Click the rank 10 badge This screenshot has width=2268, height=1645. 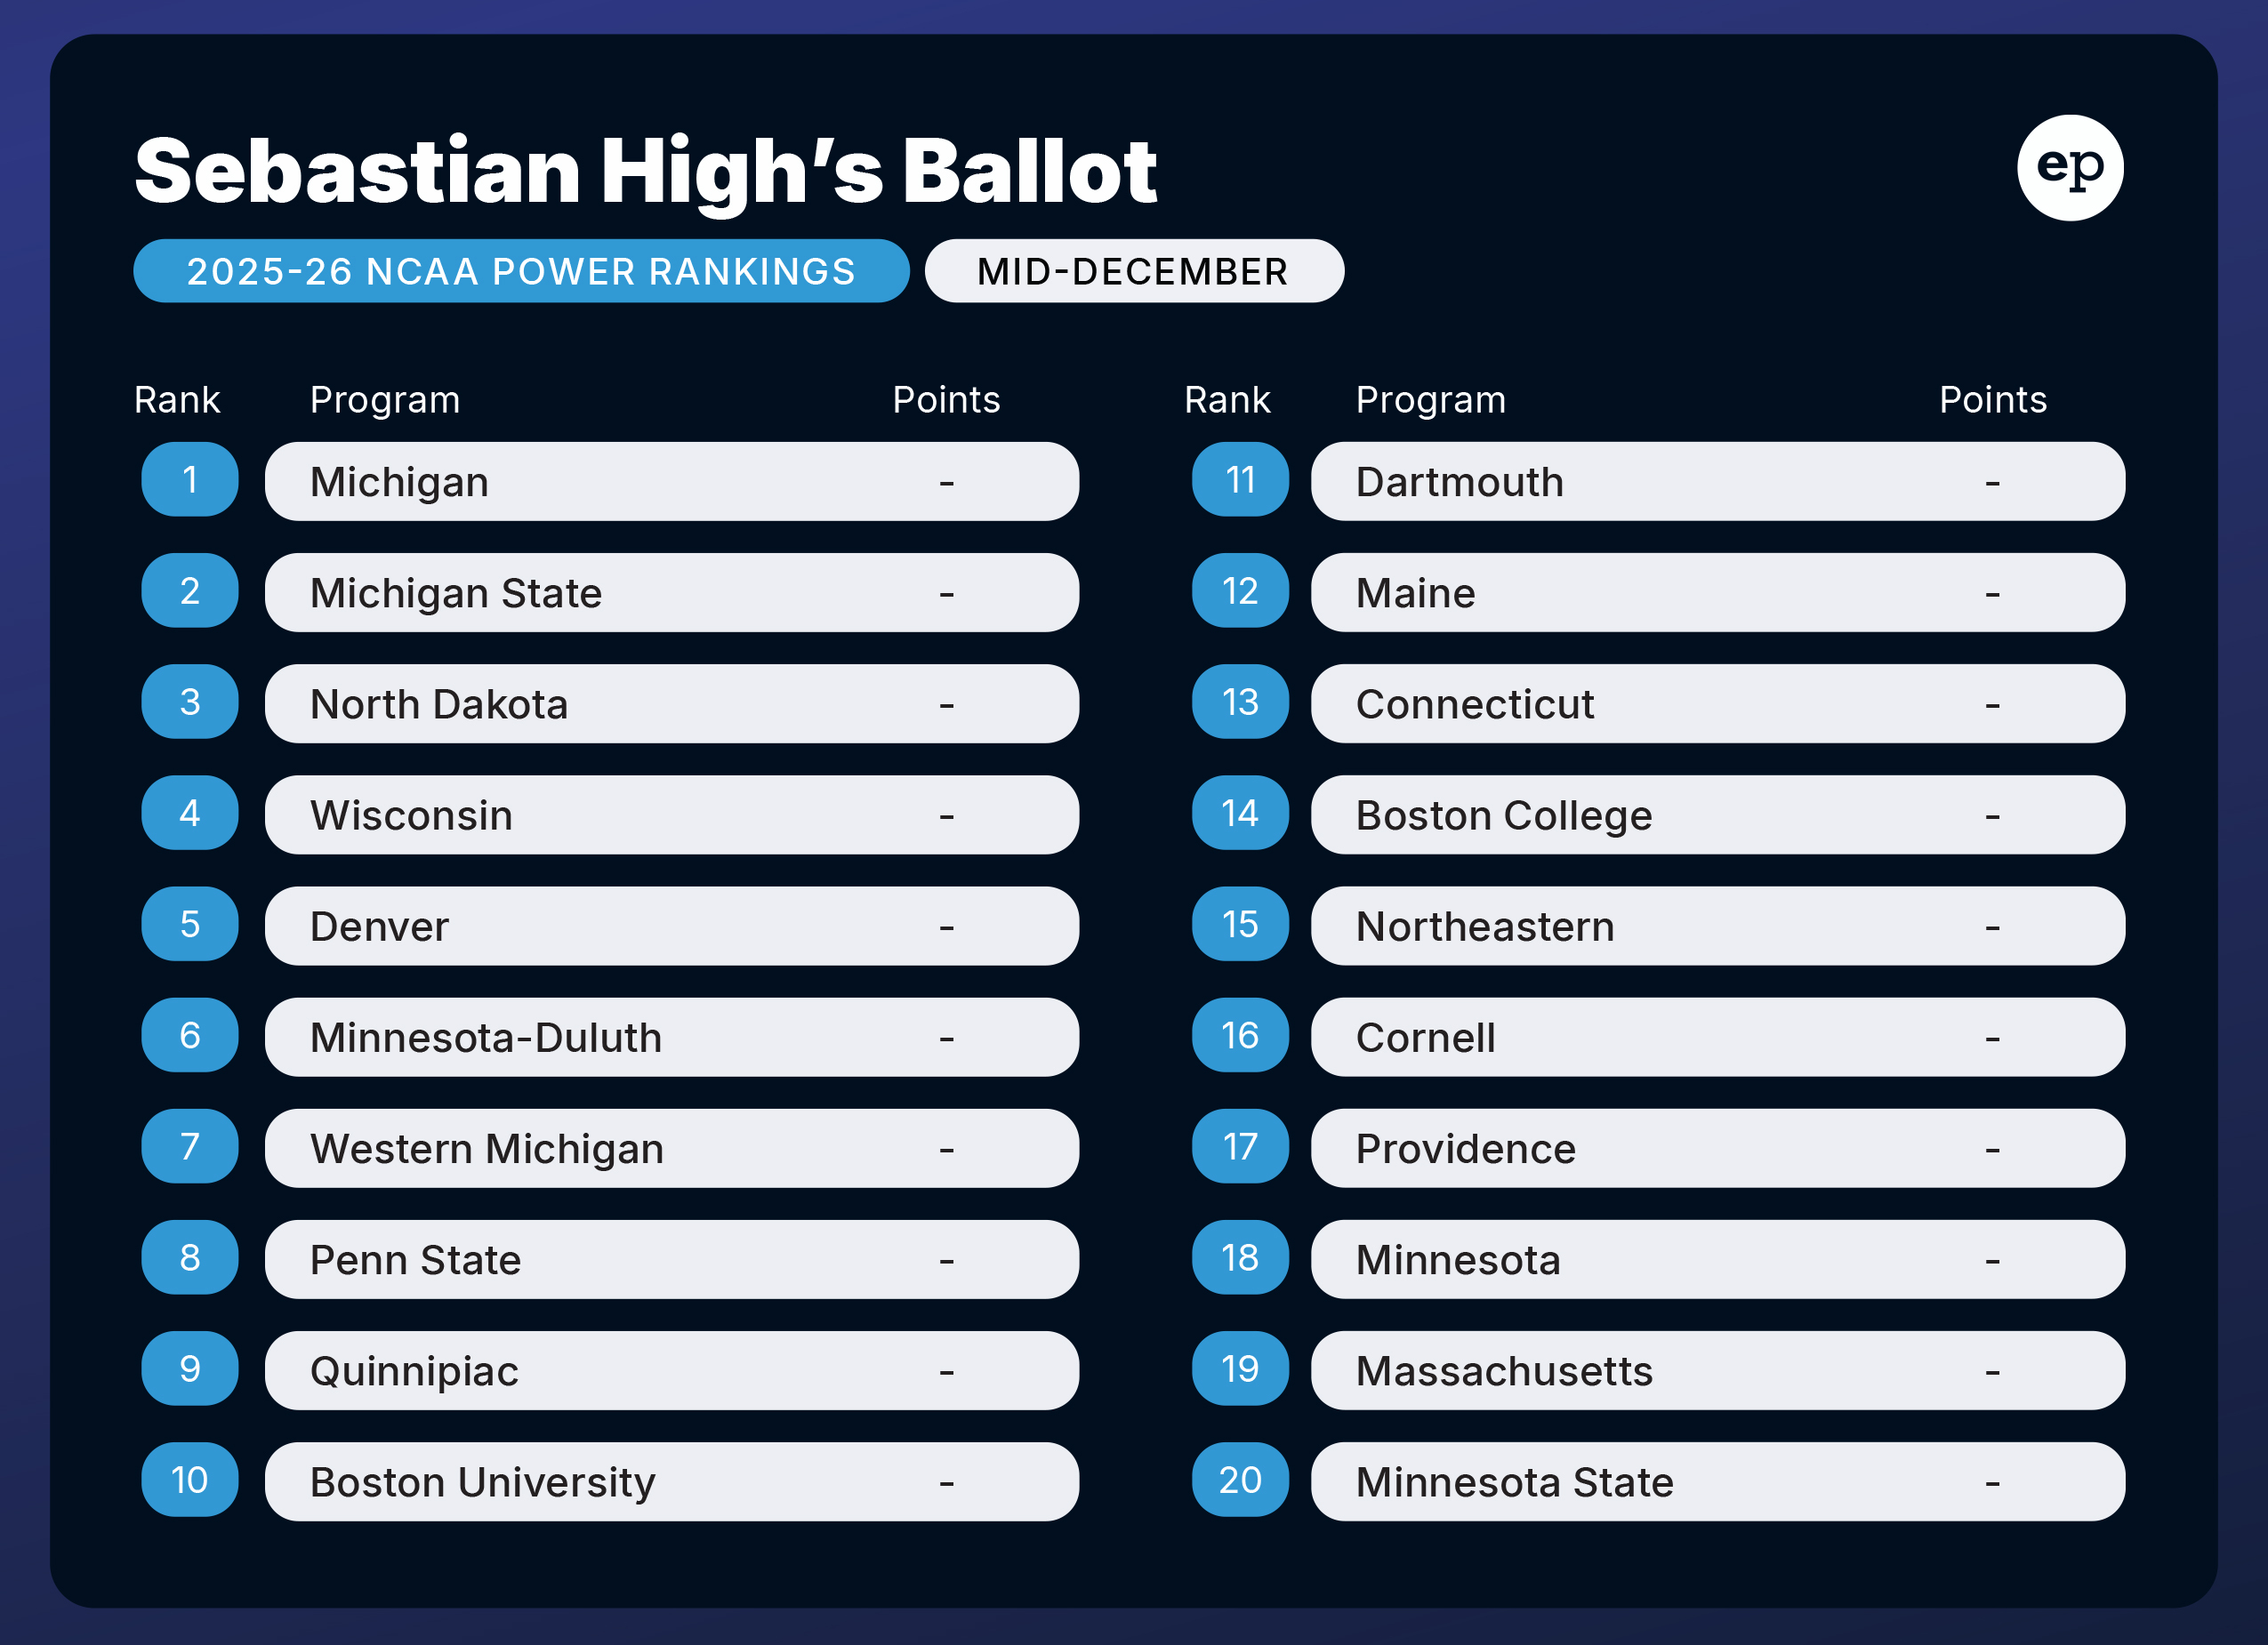click(x=190, y=1479)
